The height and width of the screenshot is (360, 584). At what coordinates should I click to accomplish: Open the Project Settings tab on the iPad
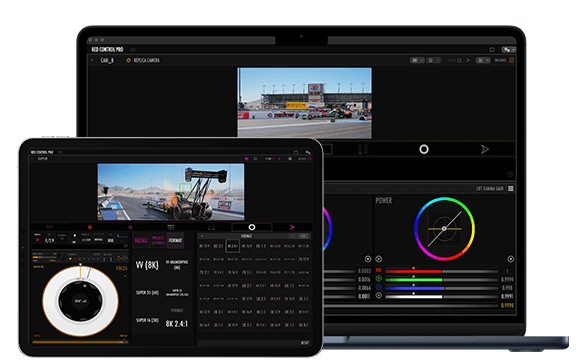[158, 240]
